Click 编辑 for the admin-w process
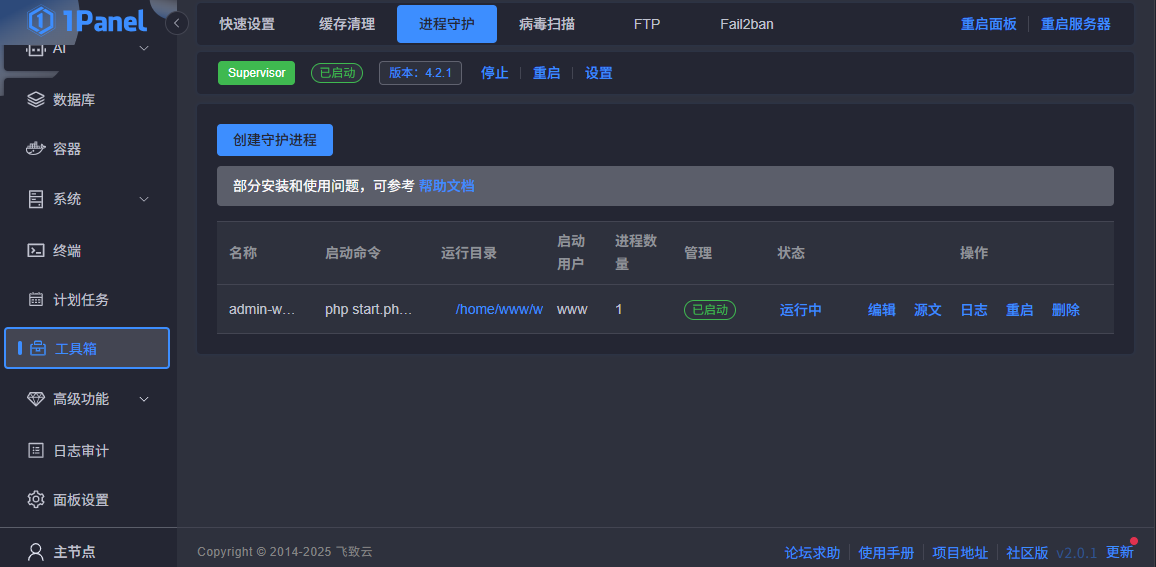Image resolution: width=1156 pixels, height=567 pixels. coord(882,310)
